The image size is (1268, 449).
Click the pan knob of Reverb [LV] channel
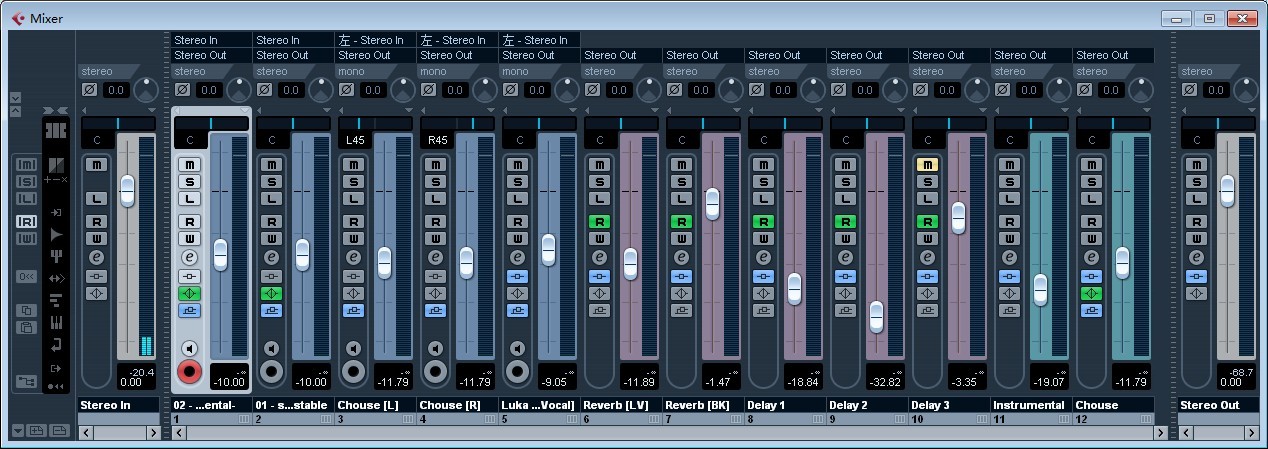[649, 90]
